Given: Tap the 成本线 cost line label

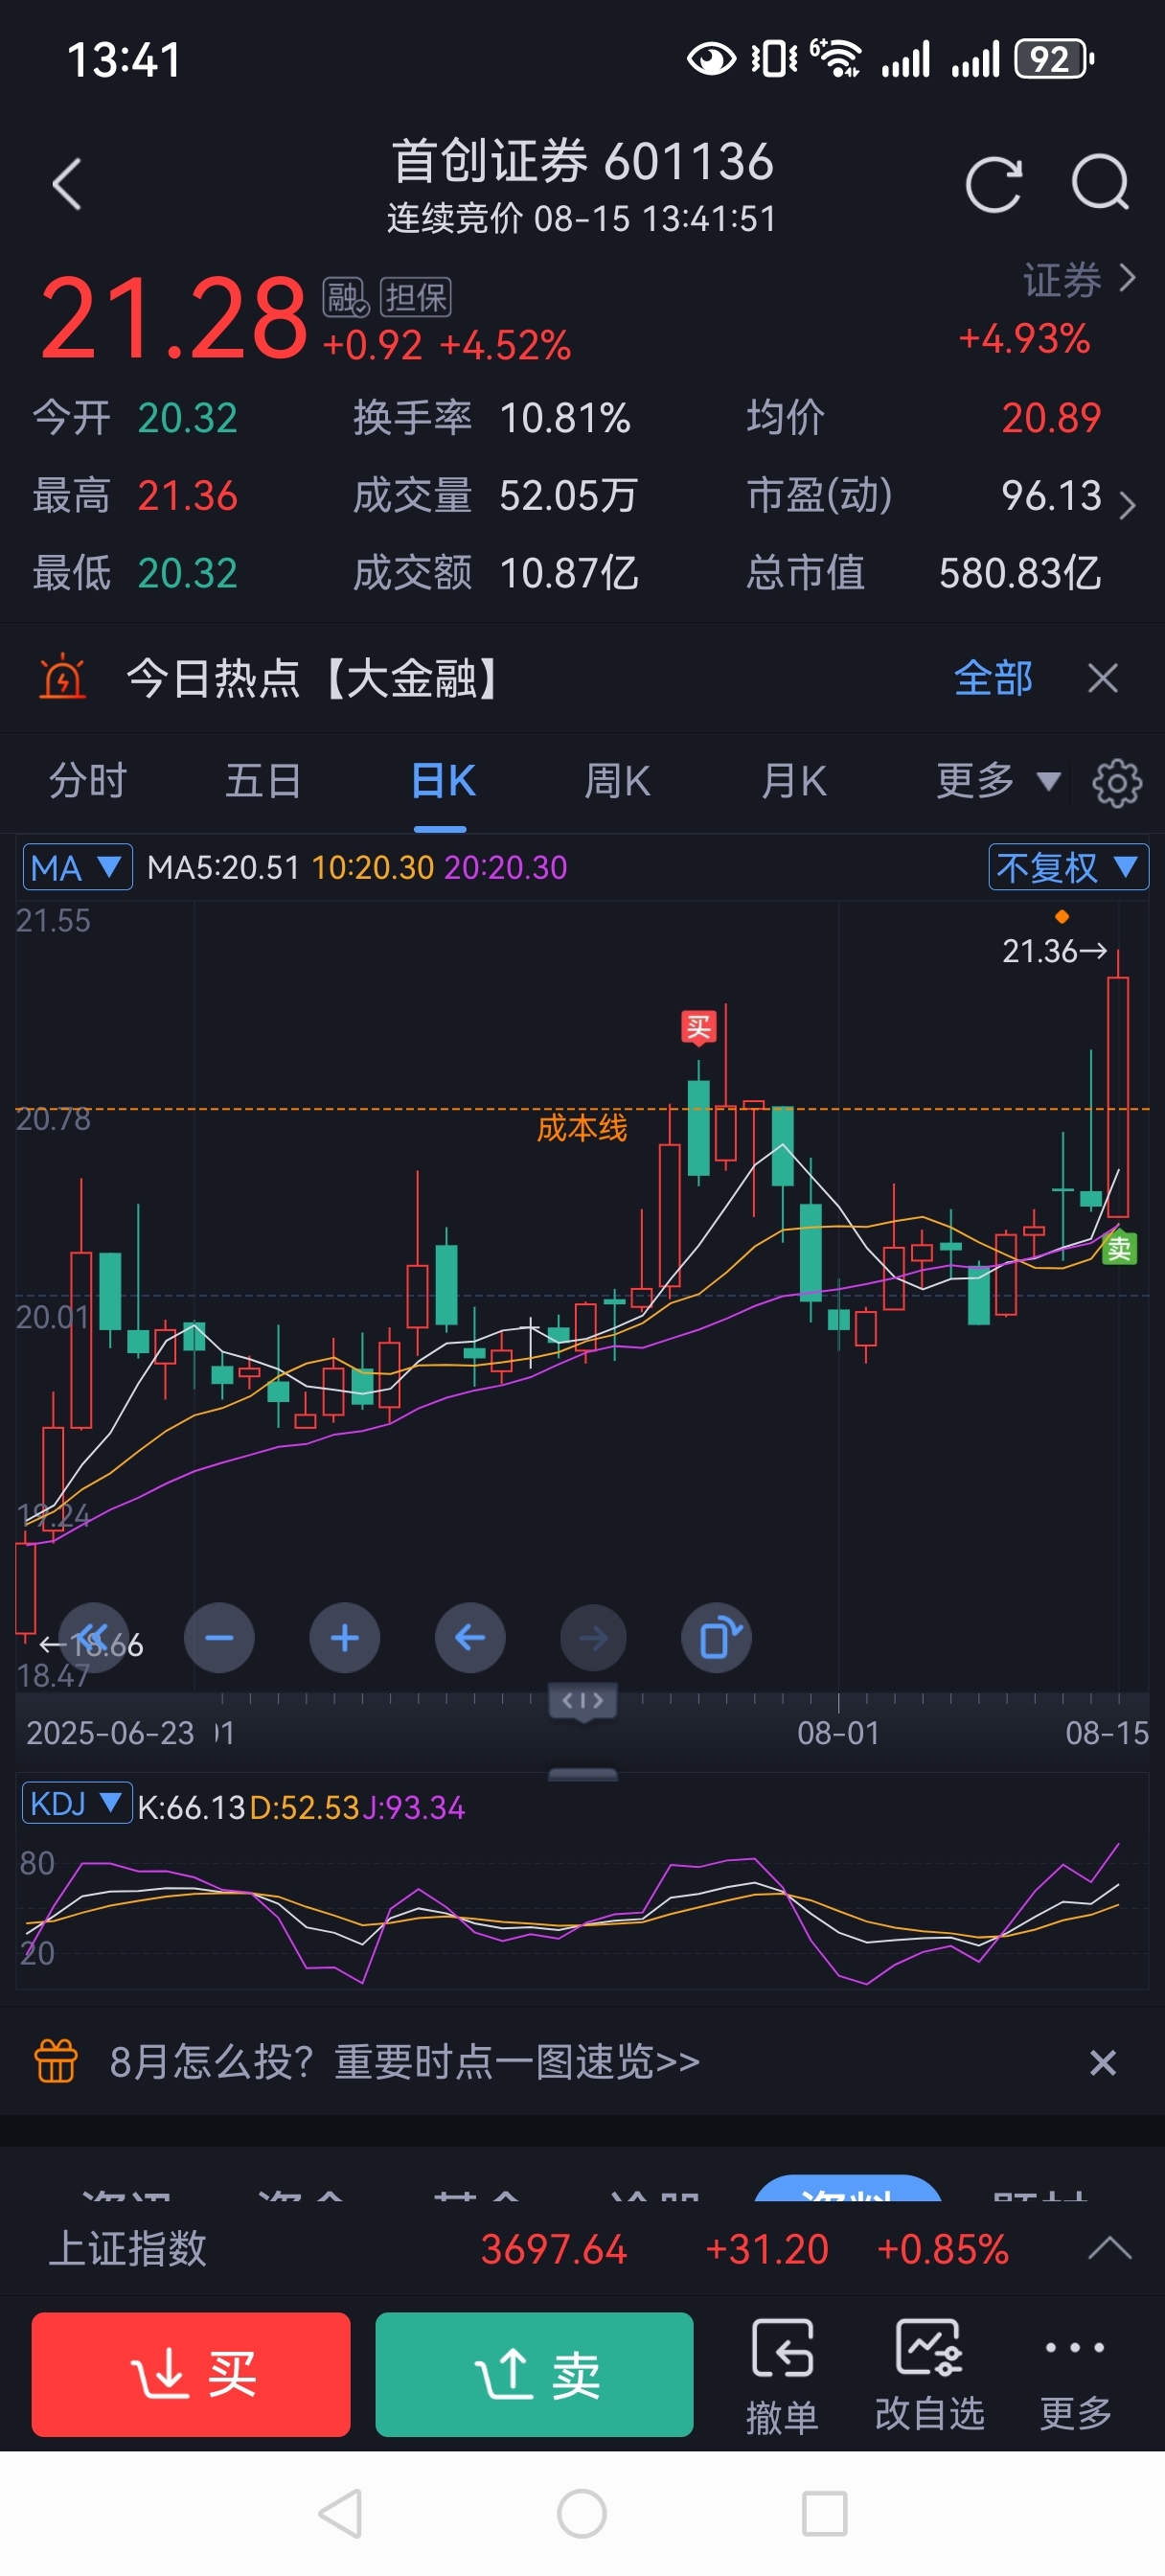Looking at the screenshot, I should pyautogui.click(x=581, y=1128).
